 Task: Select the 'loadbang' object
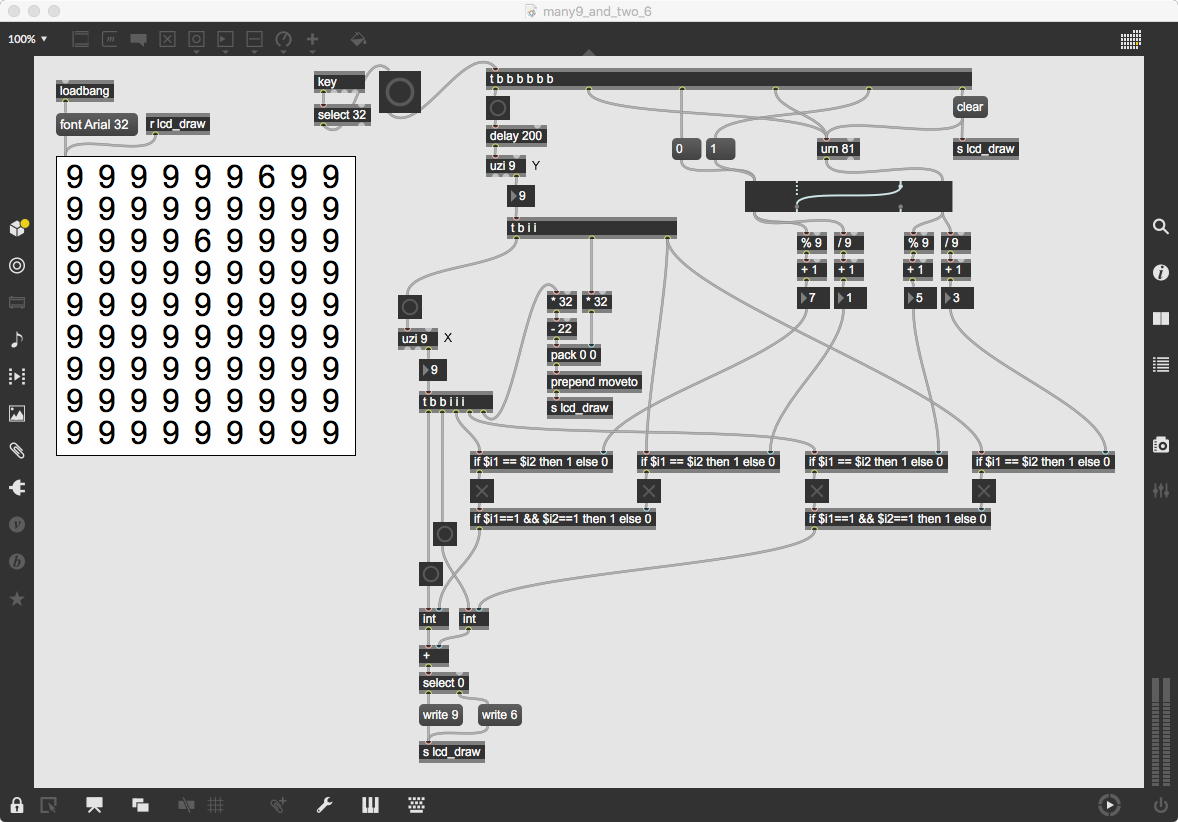pyautogui.click(x=85, y=91)
